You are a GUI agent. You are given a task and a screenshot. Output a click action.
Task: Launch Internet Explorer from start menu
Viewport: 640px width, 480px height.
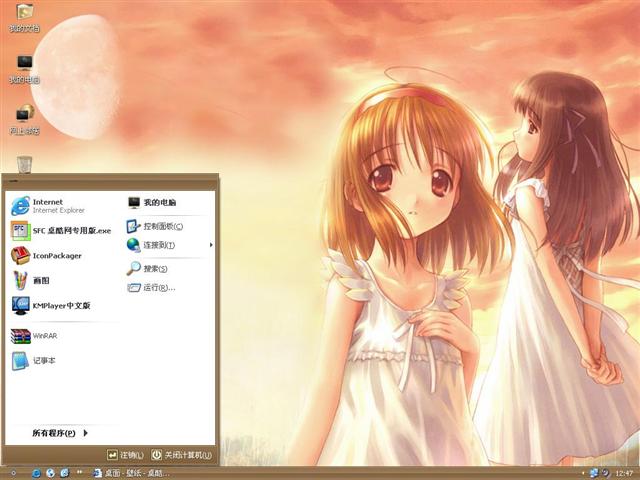(x=63, y=206)
